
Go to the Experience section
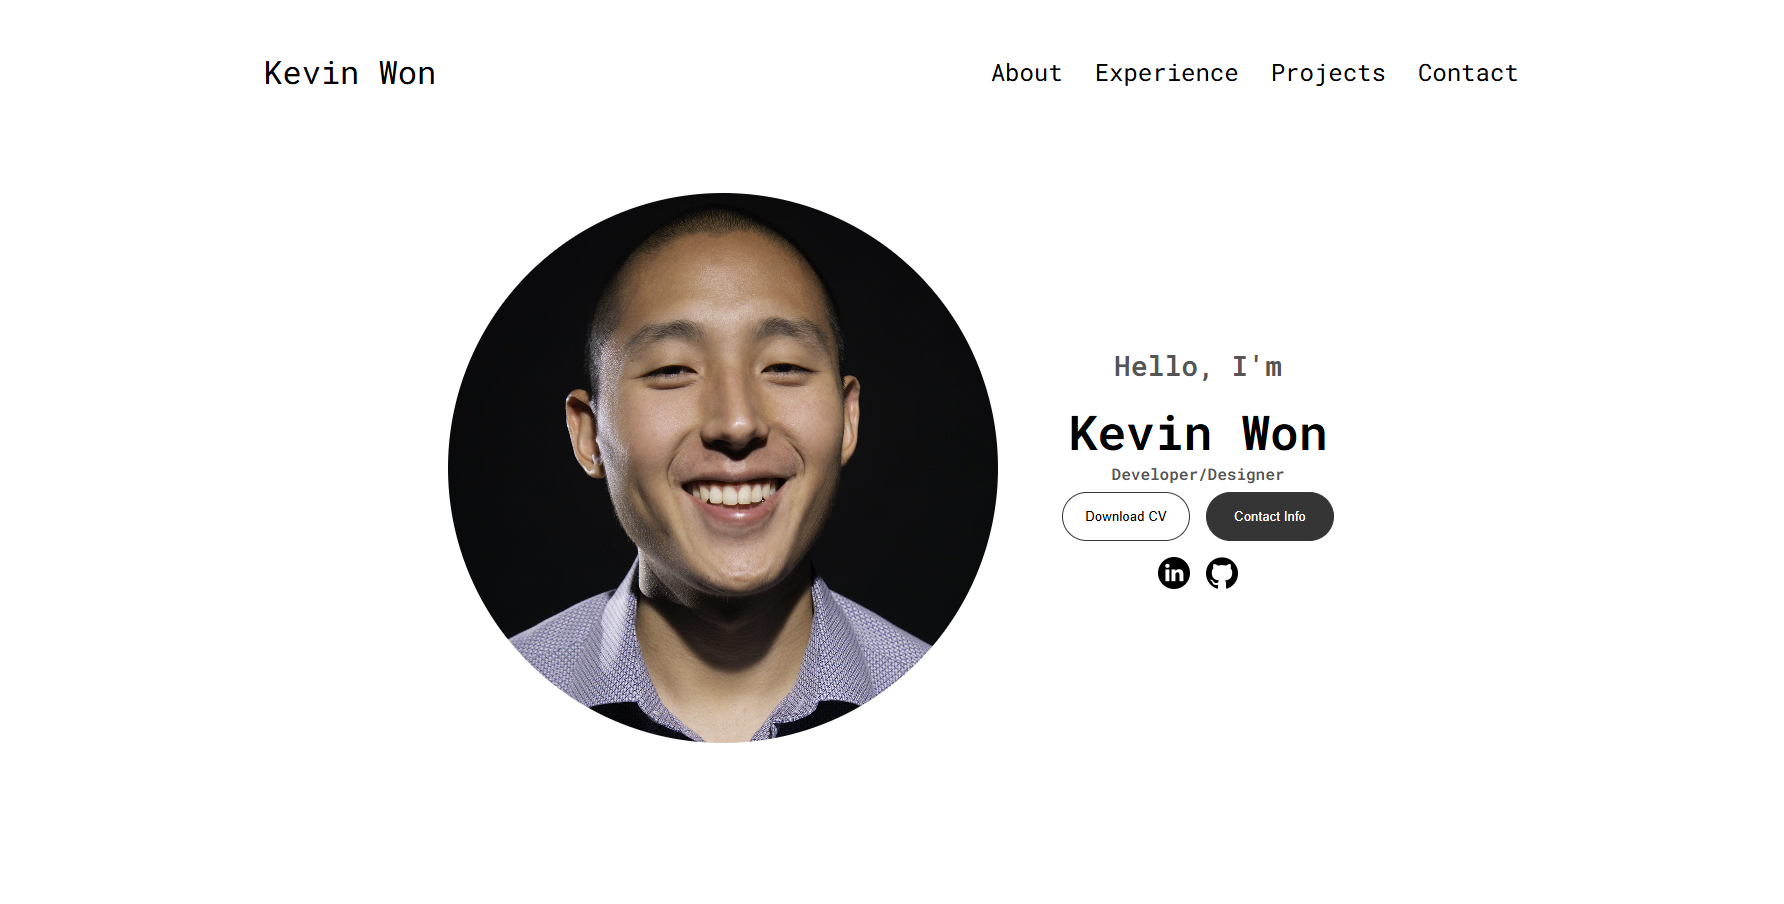point(1166,73)
